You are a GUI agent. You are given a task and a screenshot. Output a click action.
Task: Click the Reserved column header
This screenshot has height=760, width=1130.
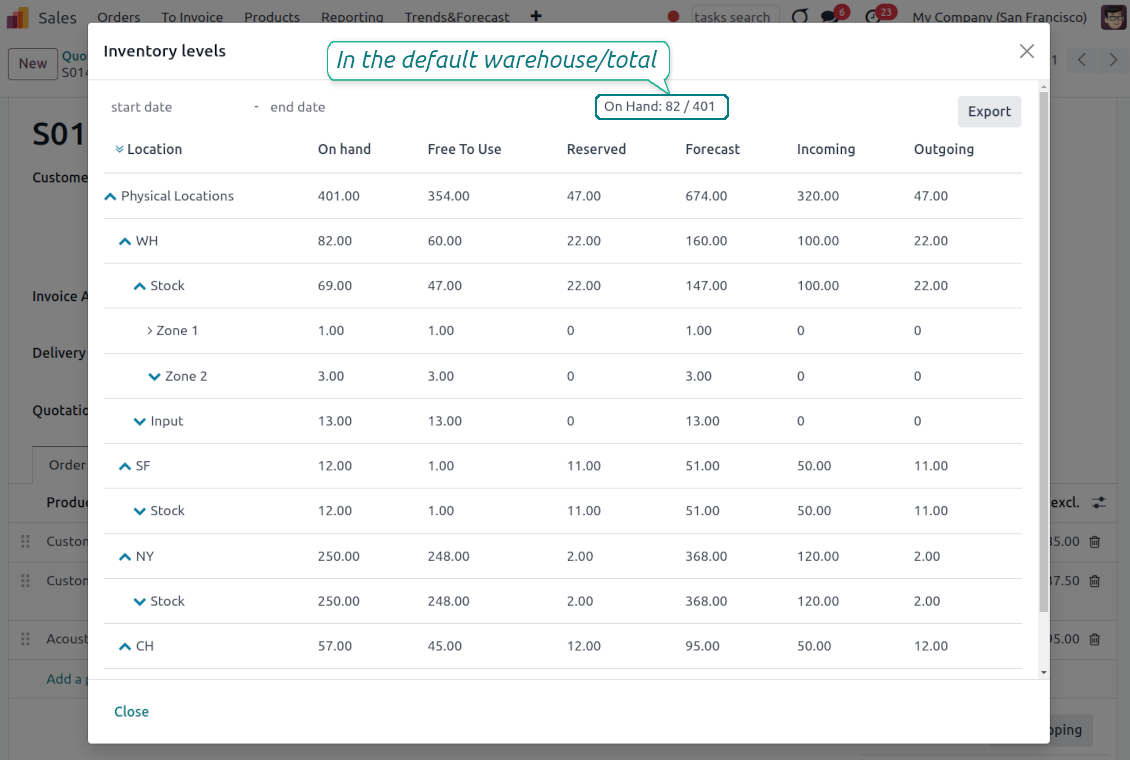tap(596, 149)
